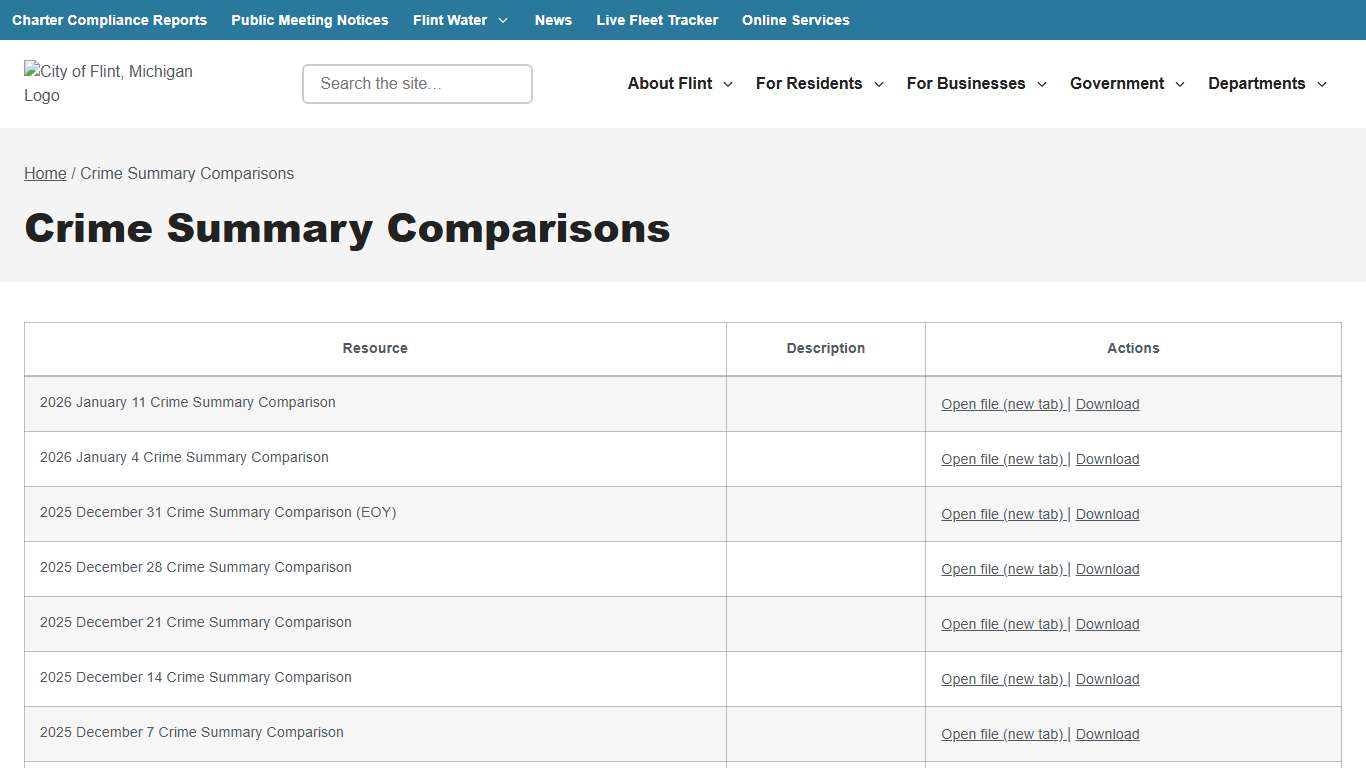Open the Live Fleet Tracker
Screen dimensions: 1366x768
click(x=657, y=20)
